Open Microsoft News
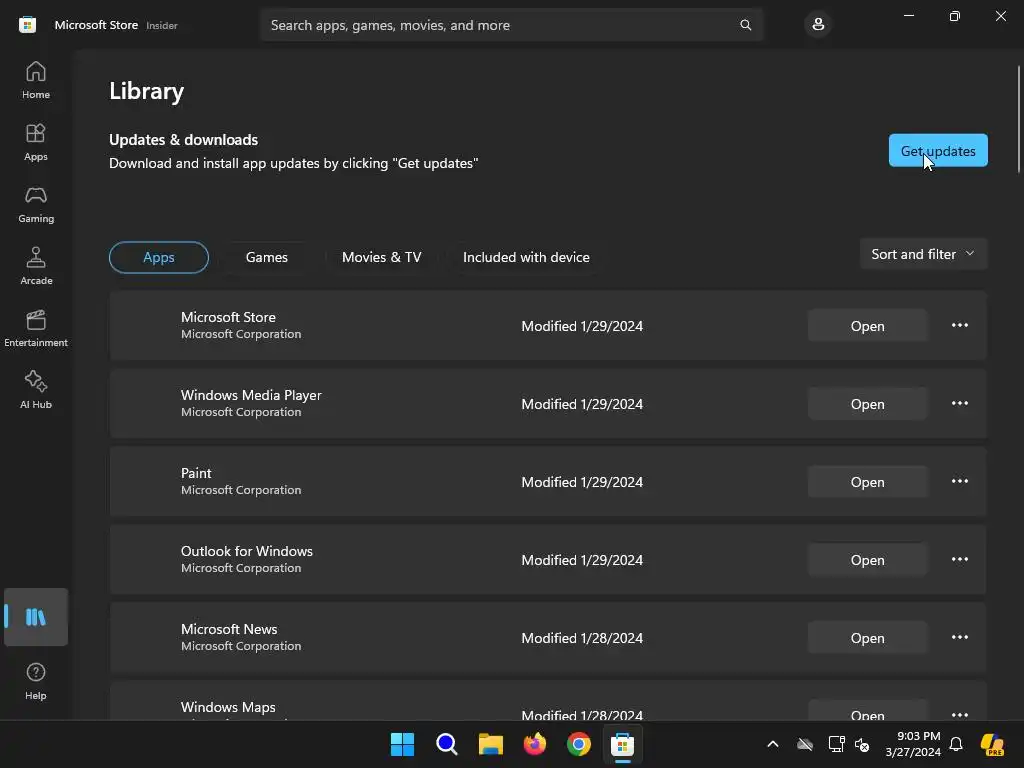1024x768 pixels. tap(867, 638)
